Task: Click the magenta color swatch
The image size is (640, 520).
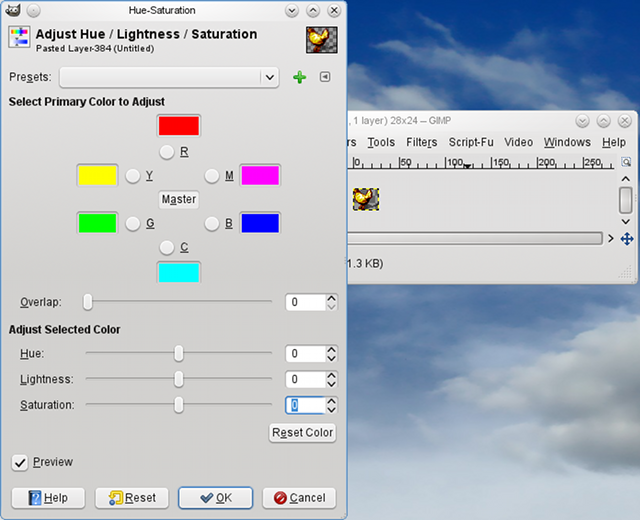Action: pos(259,176)
